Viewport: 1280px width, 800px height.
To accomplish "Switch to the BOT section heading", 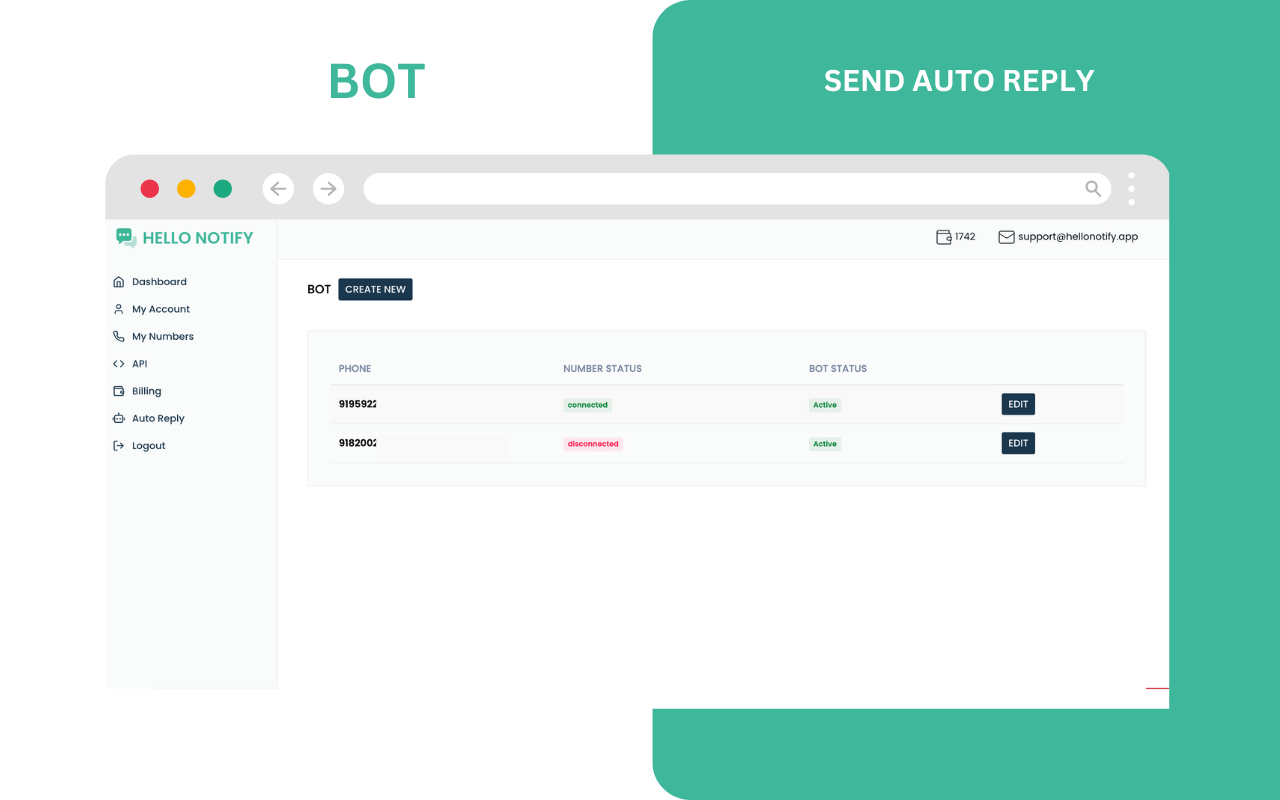I will point(318,289).
